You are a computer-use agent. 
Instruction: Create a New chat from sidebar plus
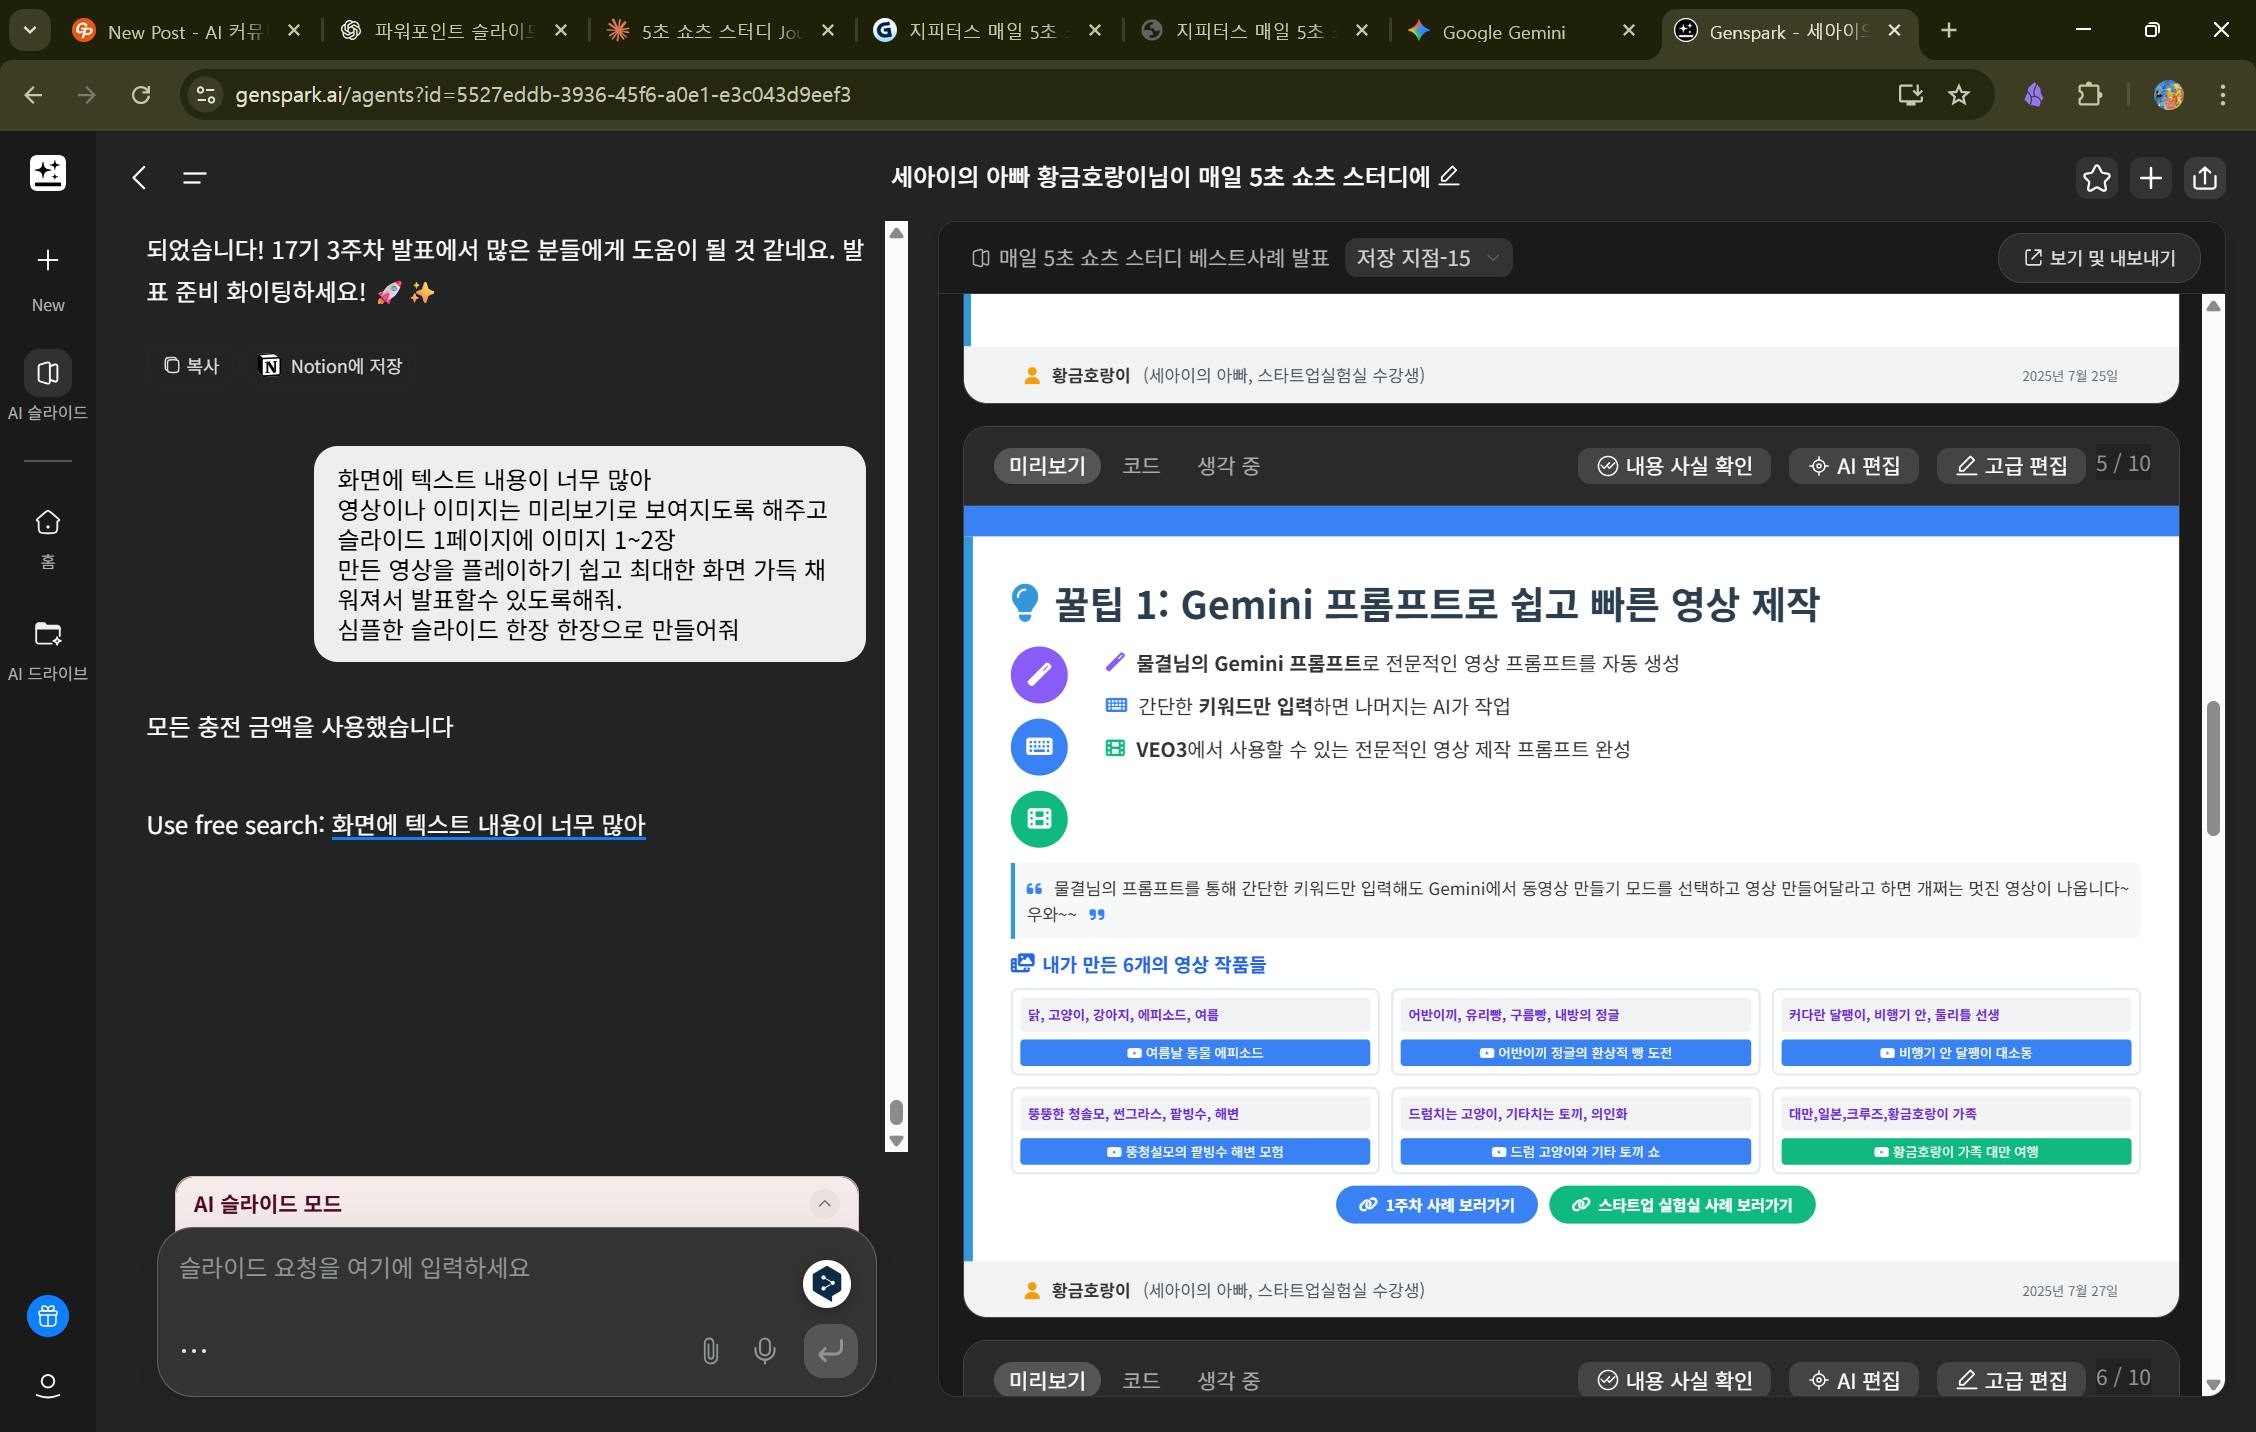click(48, 261)
